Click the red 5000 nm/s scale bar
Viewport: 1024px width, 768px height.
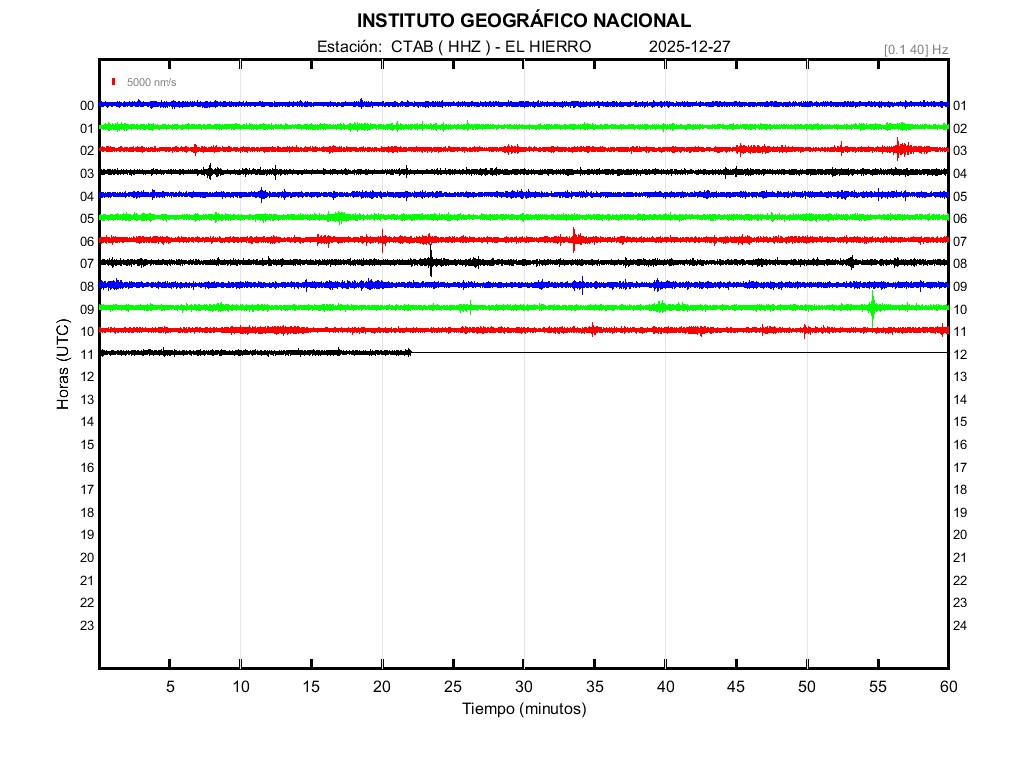(x=114, y=82)
